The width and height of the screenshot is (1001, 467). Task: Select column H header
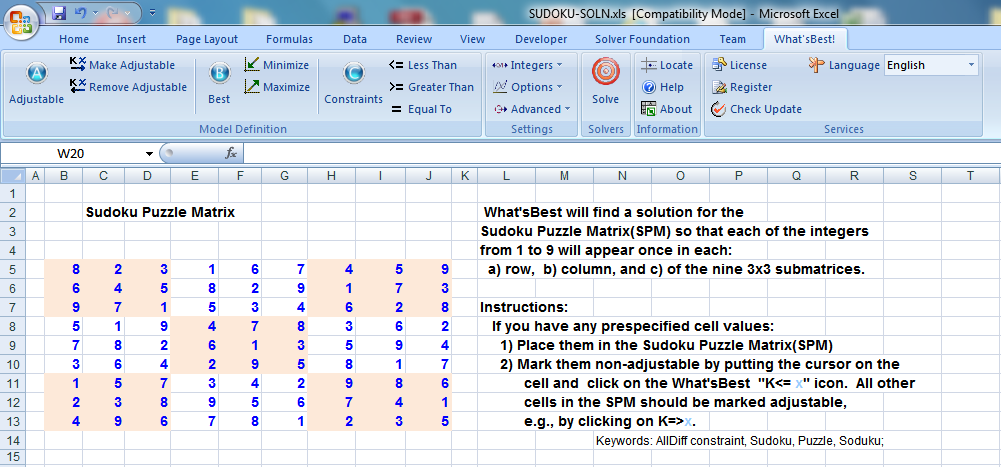pyautogui.click(x=329, y=176)
